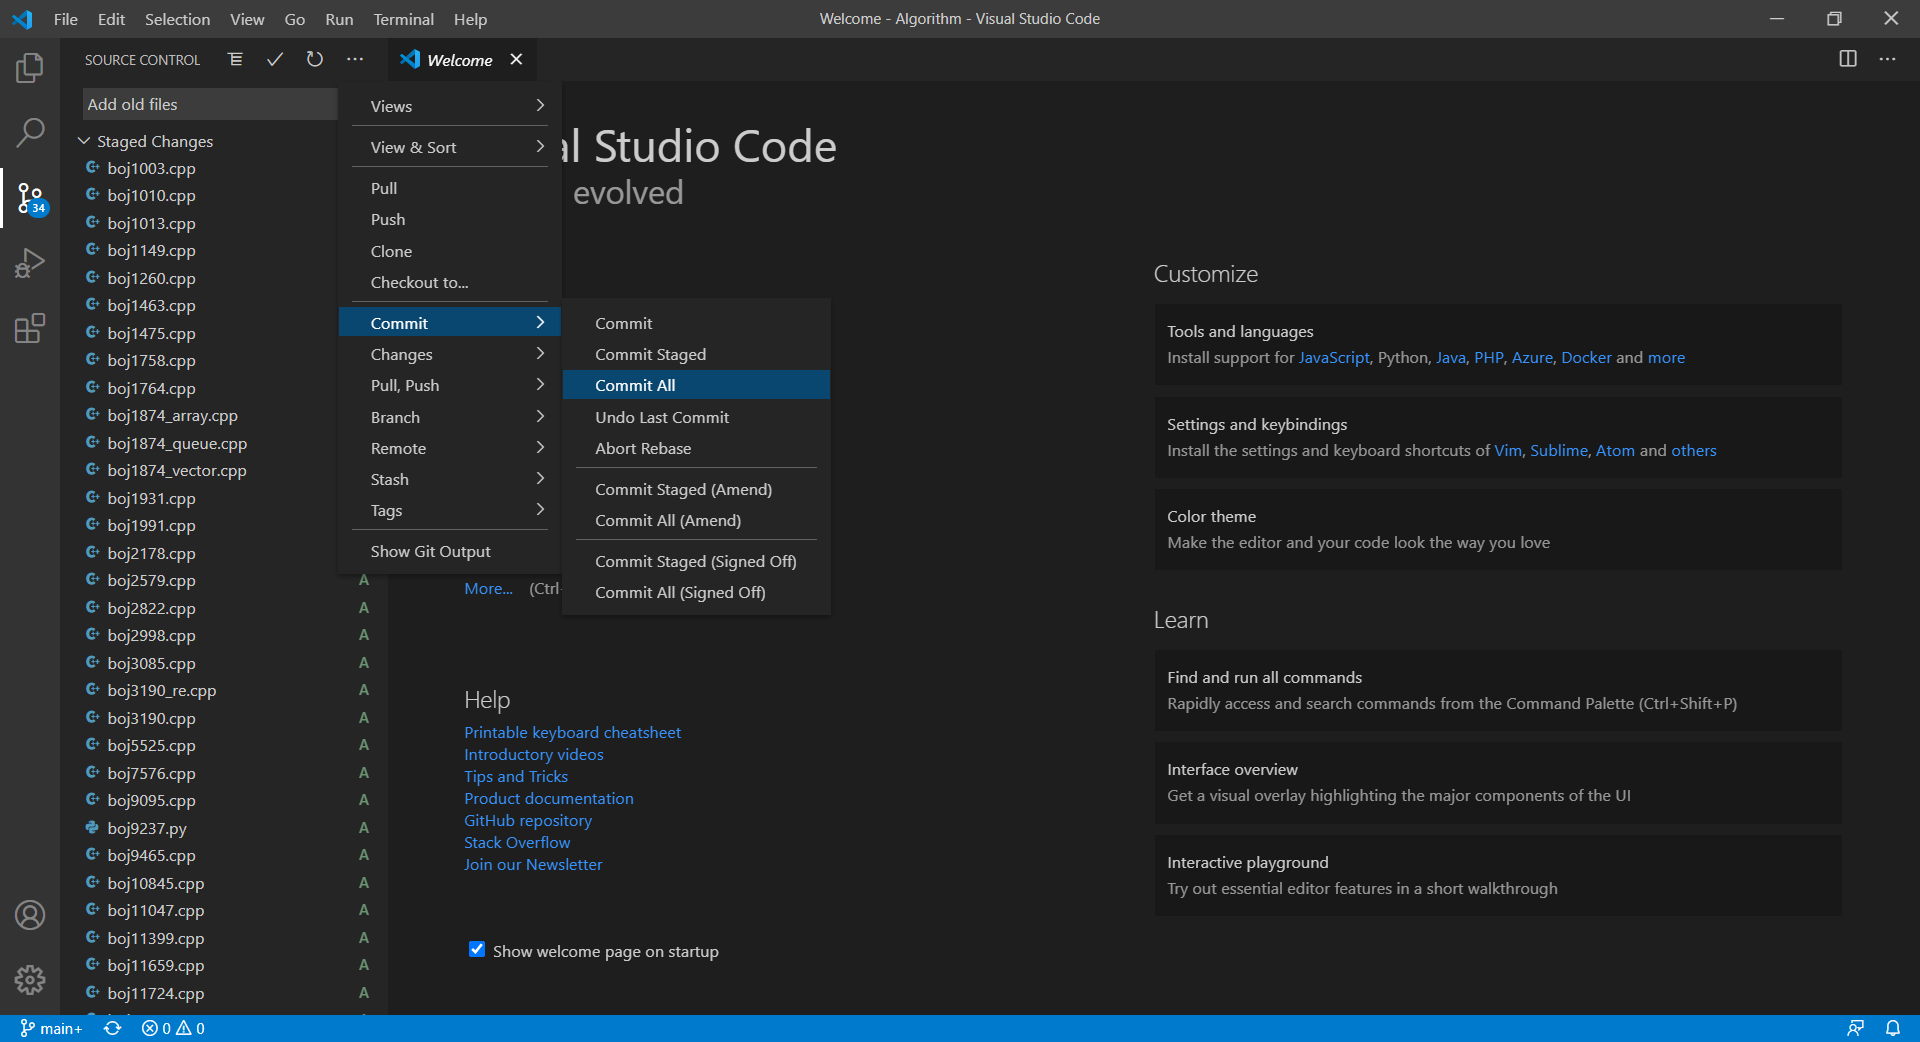Click Show Git Output menu entry
This screenshot has width=1920, height=1042.
point(449,551)
